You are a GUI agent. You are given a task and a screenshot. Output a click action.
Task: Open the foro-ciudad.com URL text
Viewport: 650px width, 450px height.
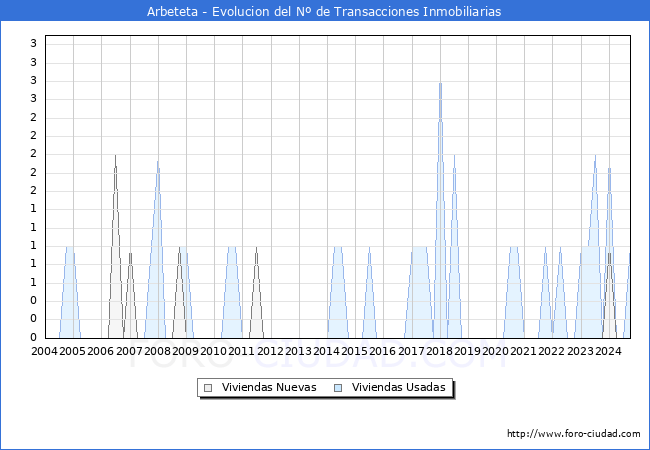coord(574,434)
